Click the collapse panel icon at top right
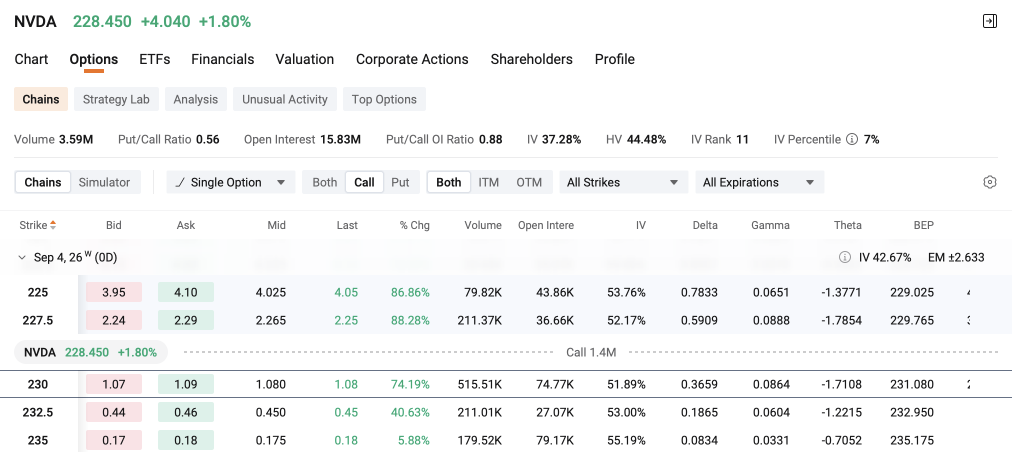 tap(989, 21)
